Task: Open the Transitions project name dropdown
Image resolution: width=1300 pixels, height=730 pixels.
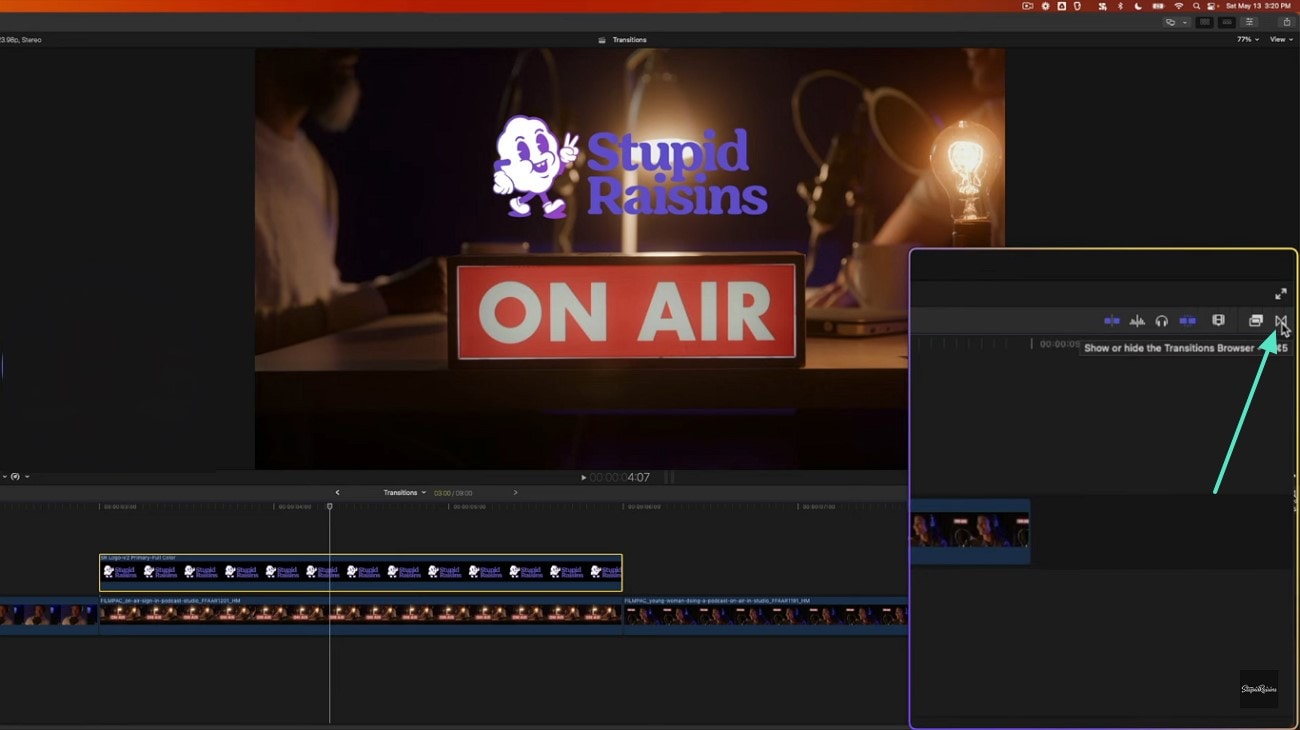Action: (x=405, y=492)
